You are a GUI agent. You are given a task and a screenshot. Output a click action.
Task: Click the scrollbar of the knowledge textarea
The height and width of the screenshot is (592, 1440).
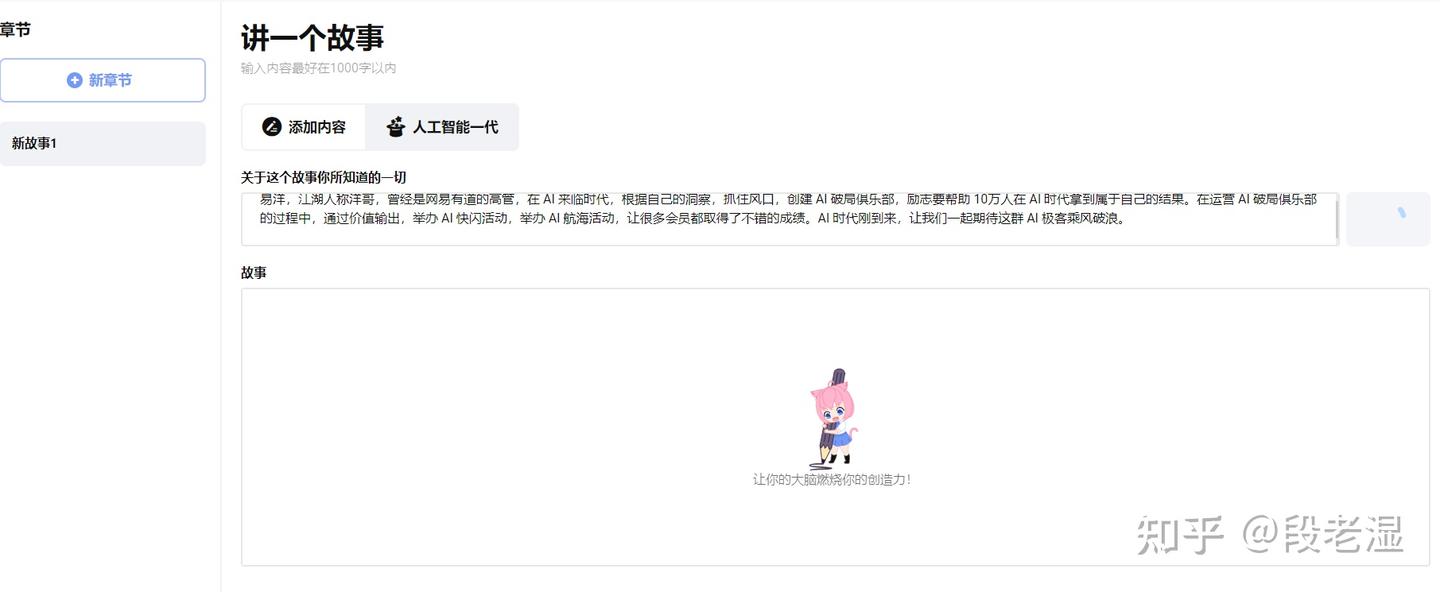tap(1336, 219)
